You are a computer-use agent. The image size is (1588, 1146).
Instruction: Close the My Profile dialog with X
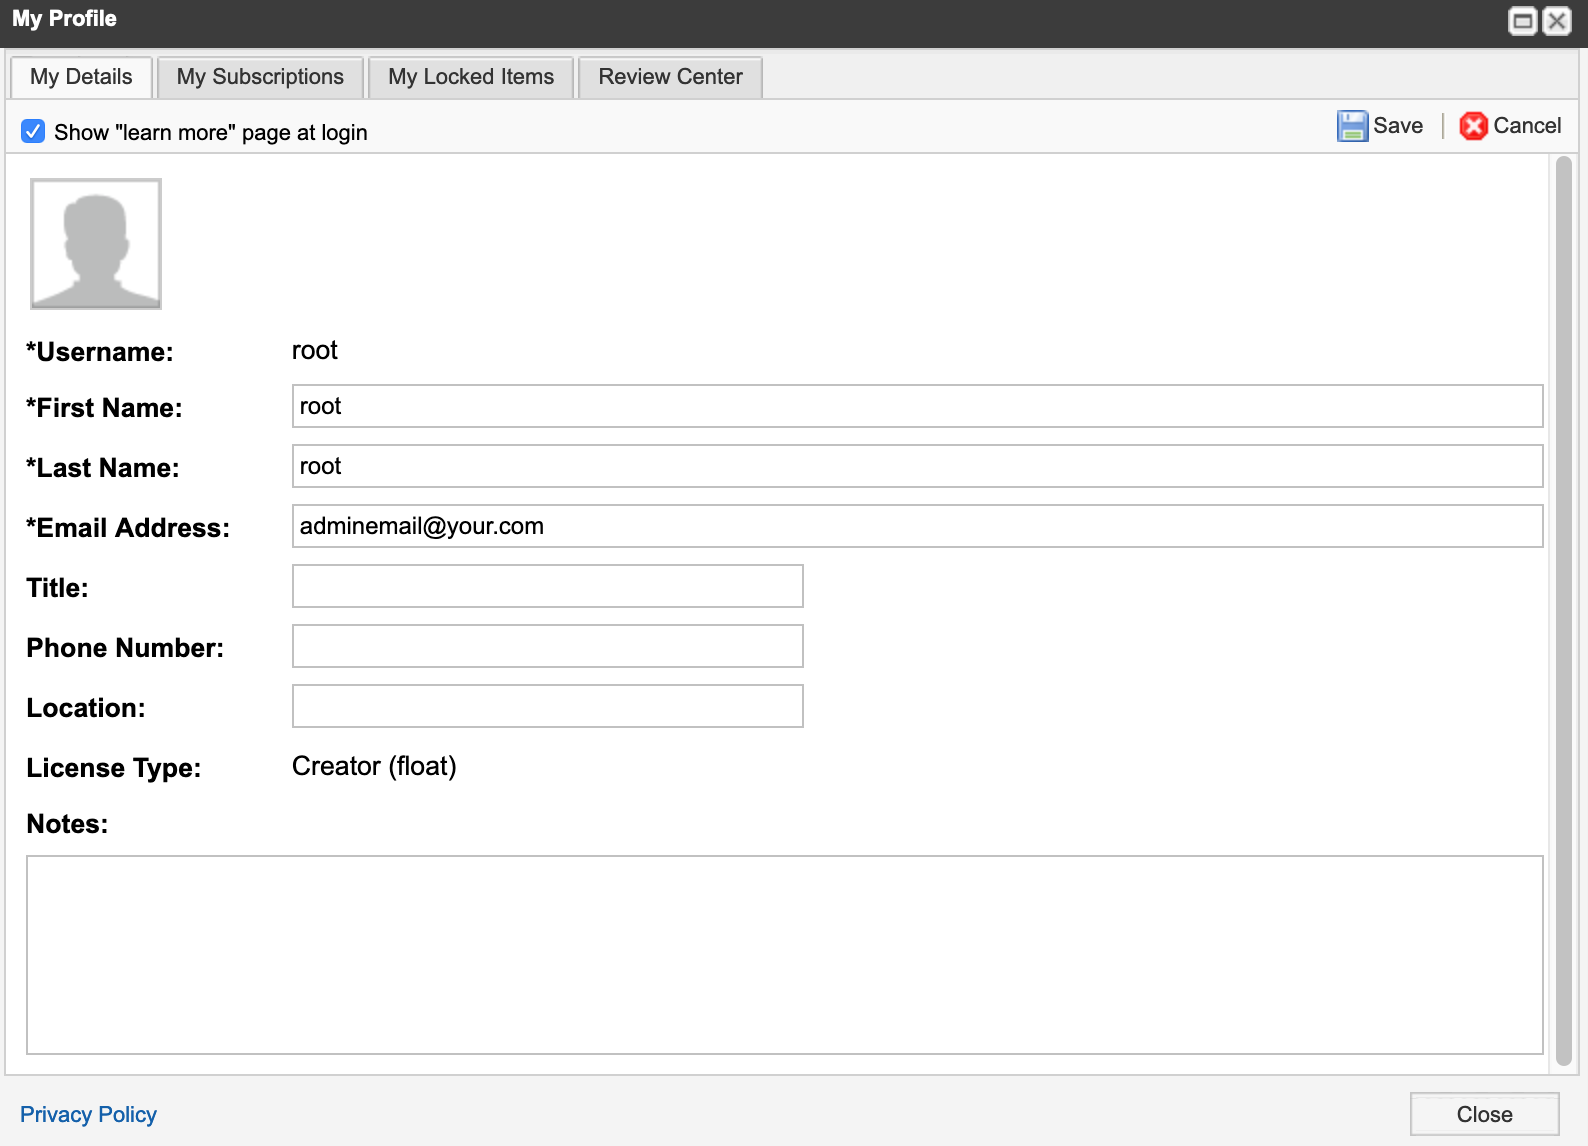(x=1557, y=21)
